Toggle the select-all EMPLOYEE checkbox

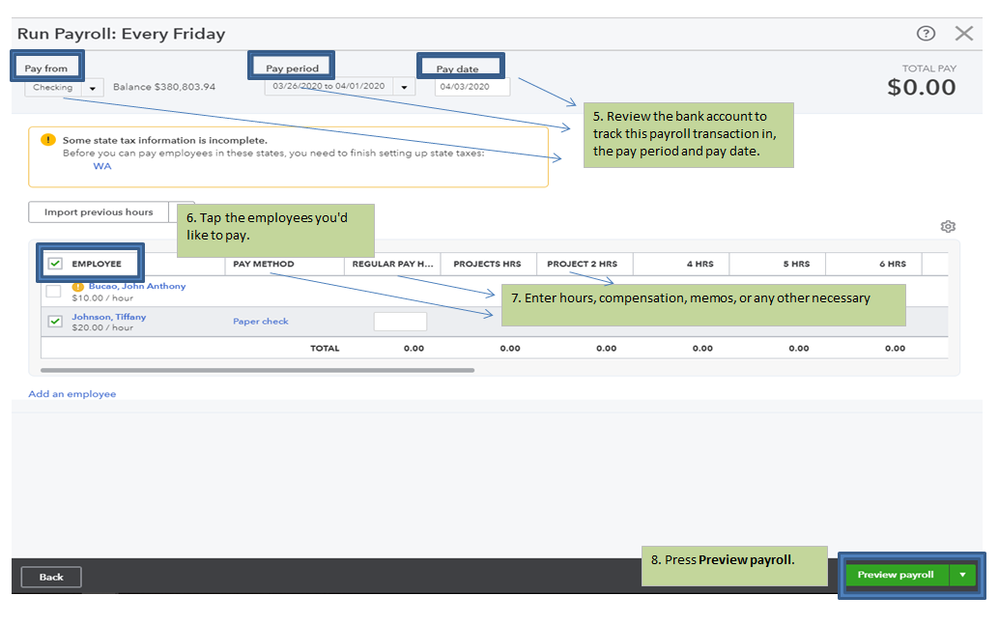[55, 263]
